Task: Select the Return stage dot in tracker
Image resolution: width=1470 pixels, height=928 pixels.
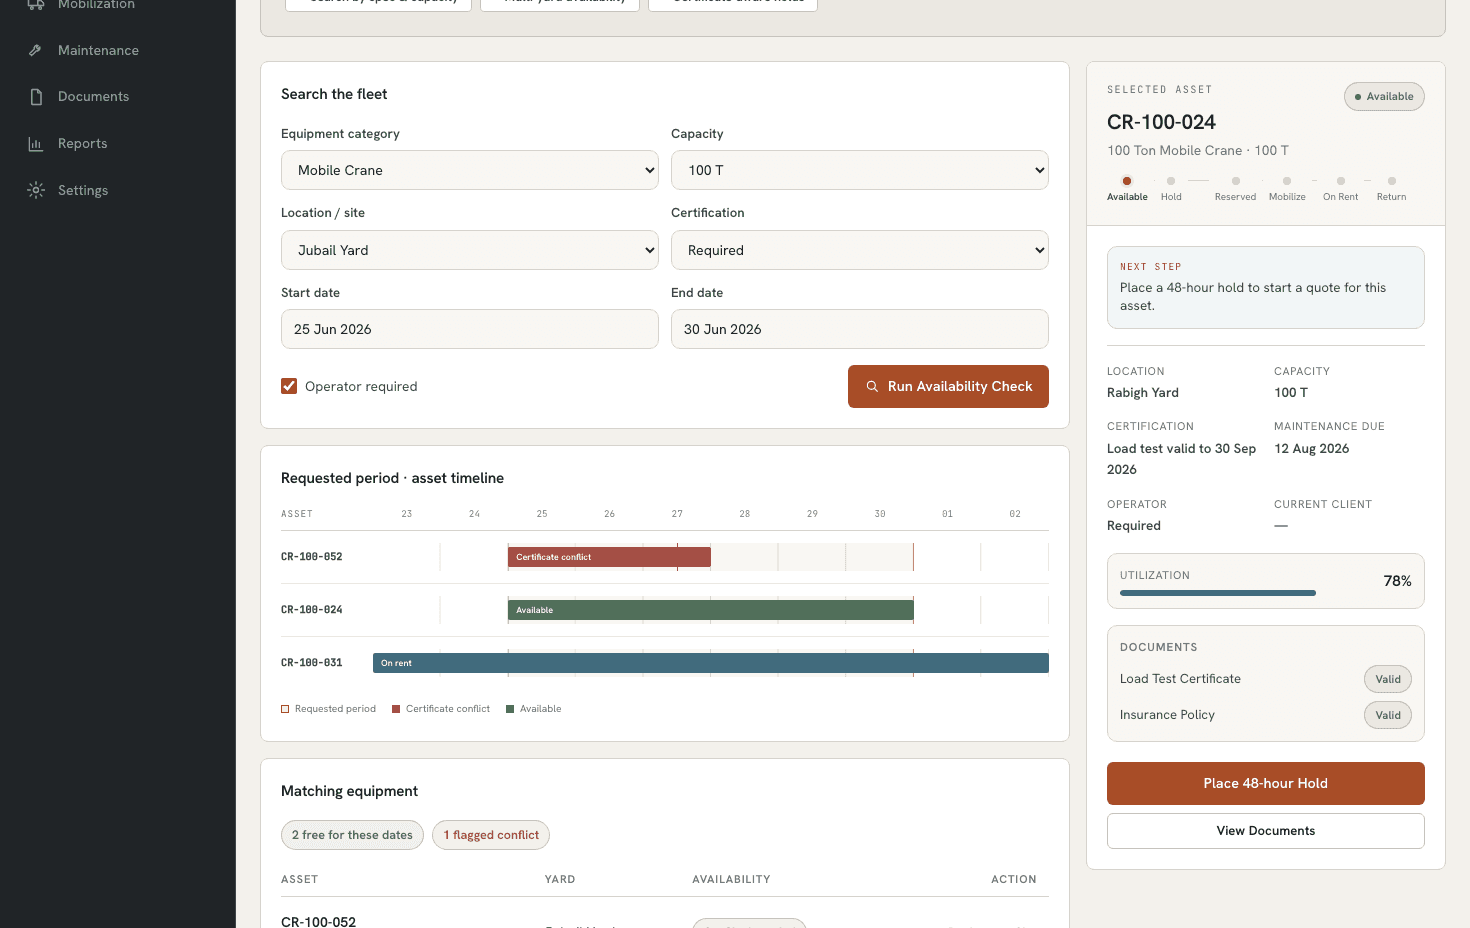Action: pyautogui.click(x=1392, y=181)
